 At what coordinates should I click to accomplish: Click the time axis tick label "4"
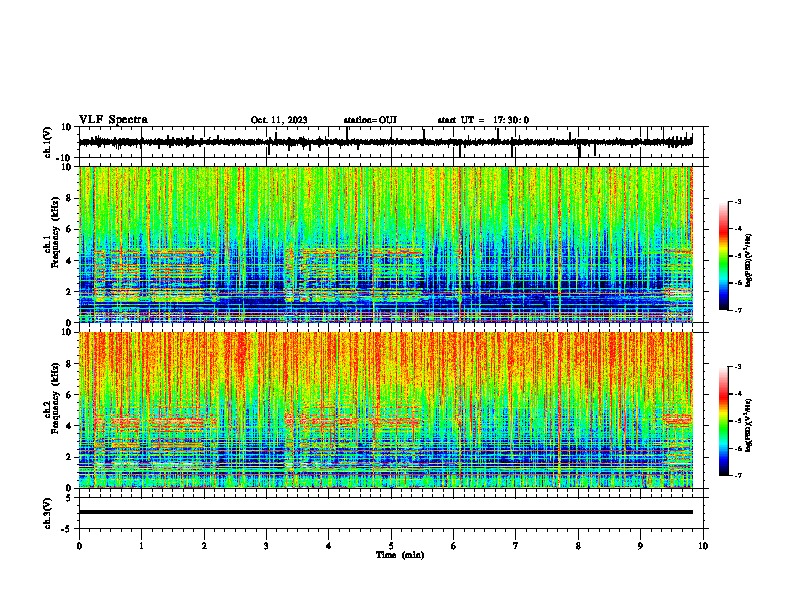coord(329,546)
